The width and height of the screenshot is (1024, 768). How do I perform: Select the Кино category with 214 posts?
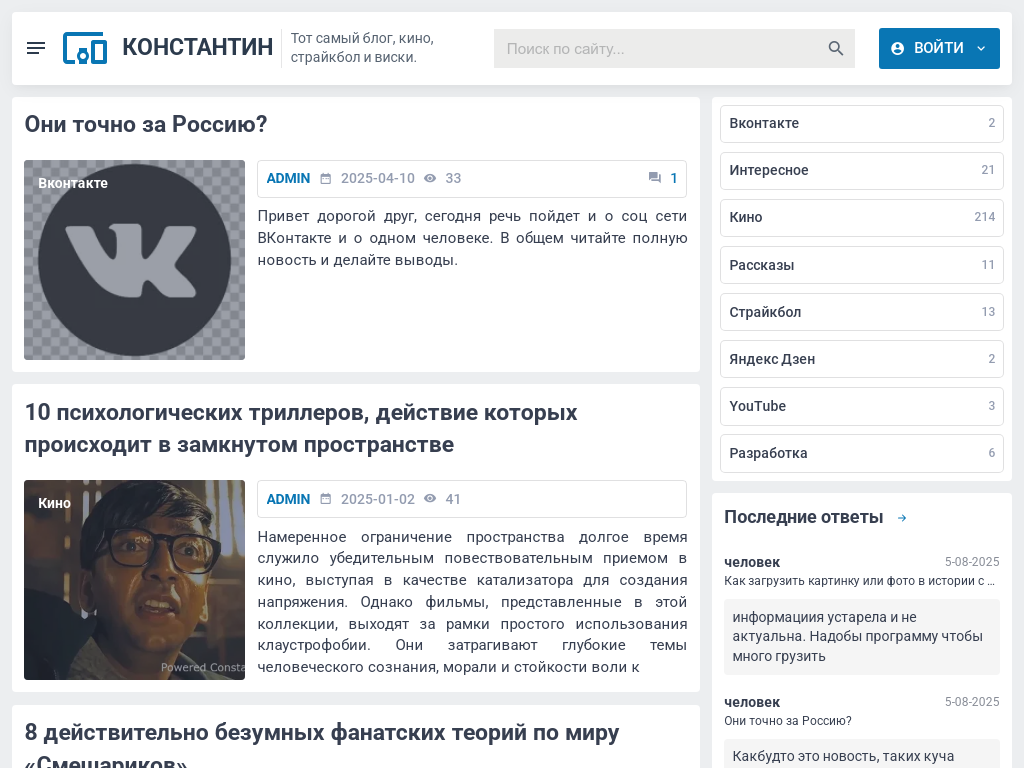pos(861,217)
